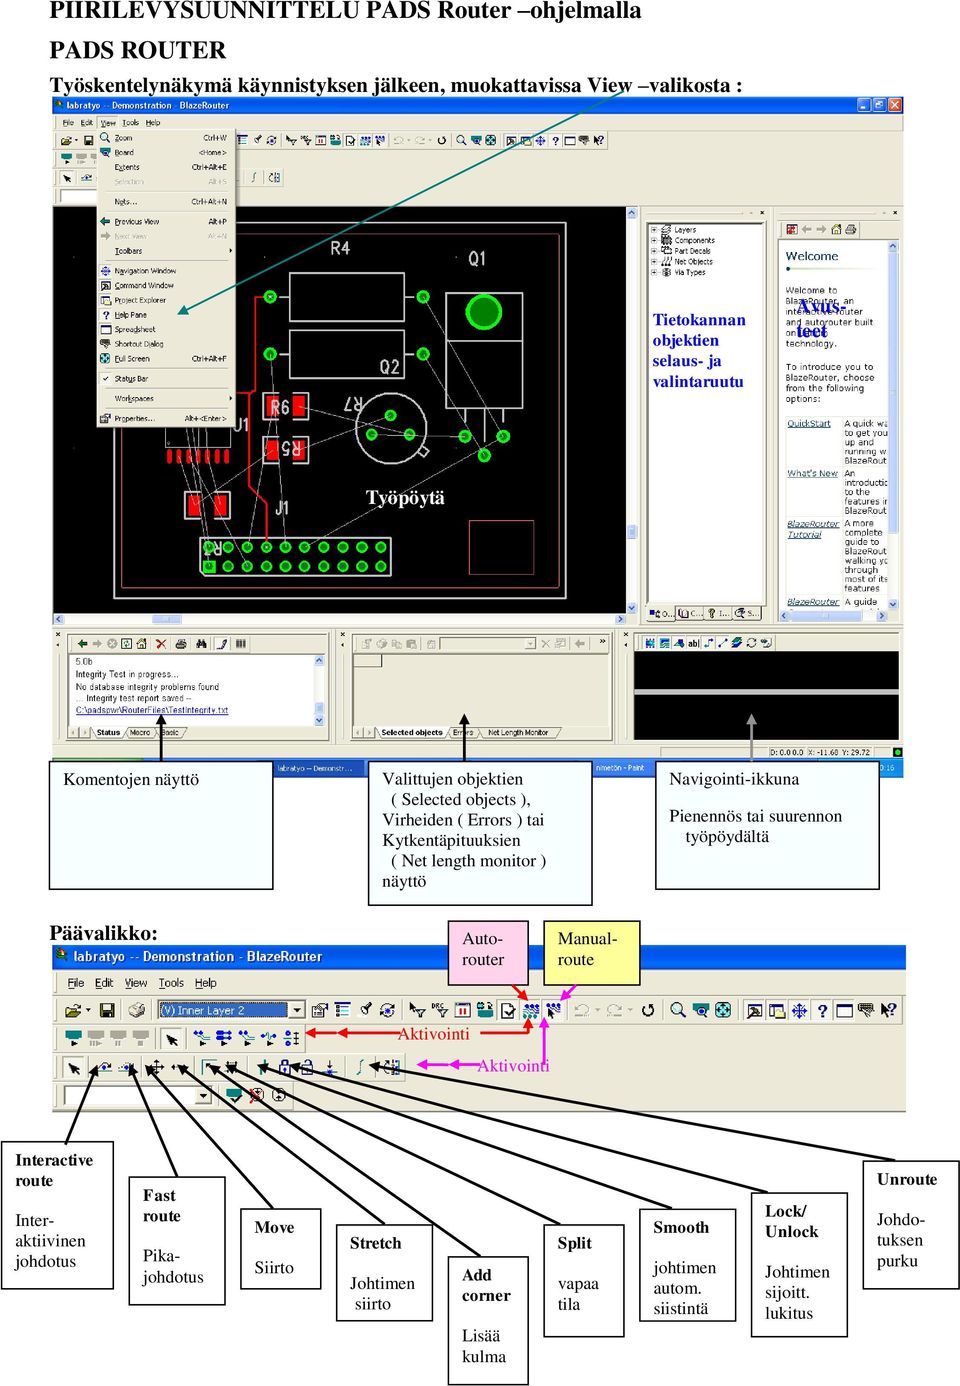
Task: Choose Spreadsheet in View menu
Action: pyautogui.click(x=165, y=329)
